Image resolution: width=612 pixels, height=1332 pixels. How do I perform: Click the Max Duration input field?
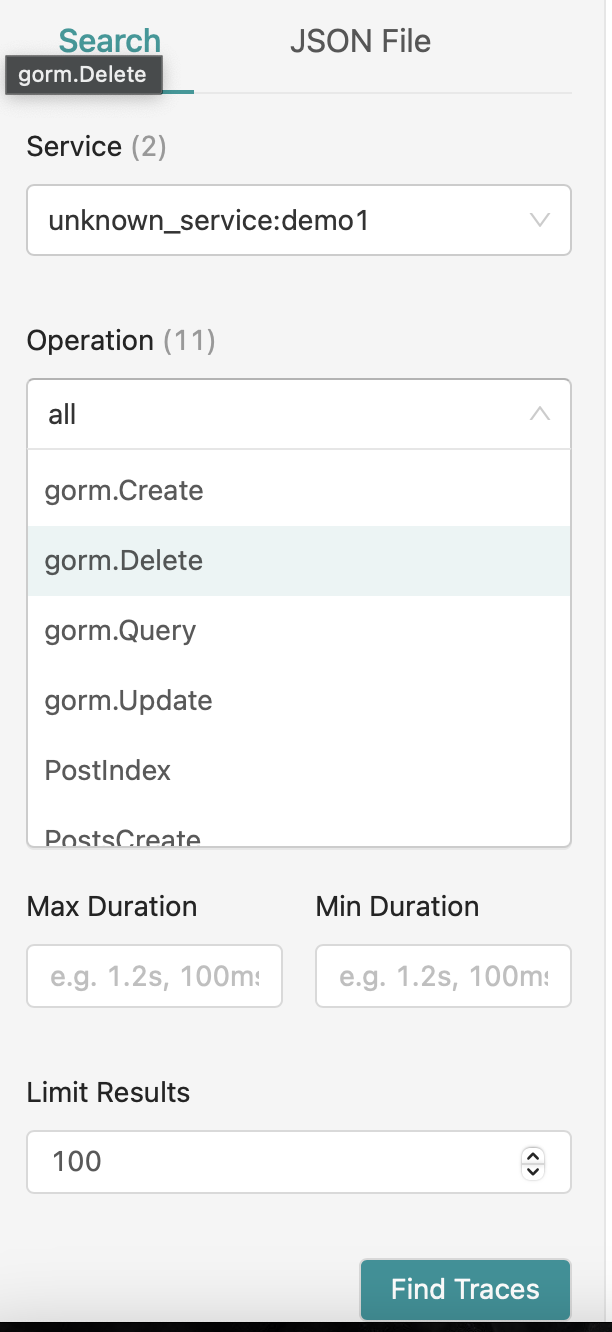coord(154,976)
